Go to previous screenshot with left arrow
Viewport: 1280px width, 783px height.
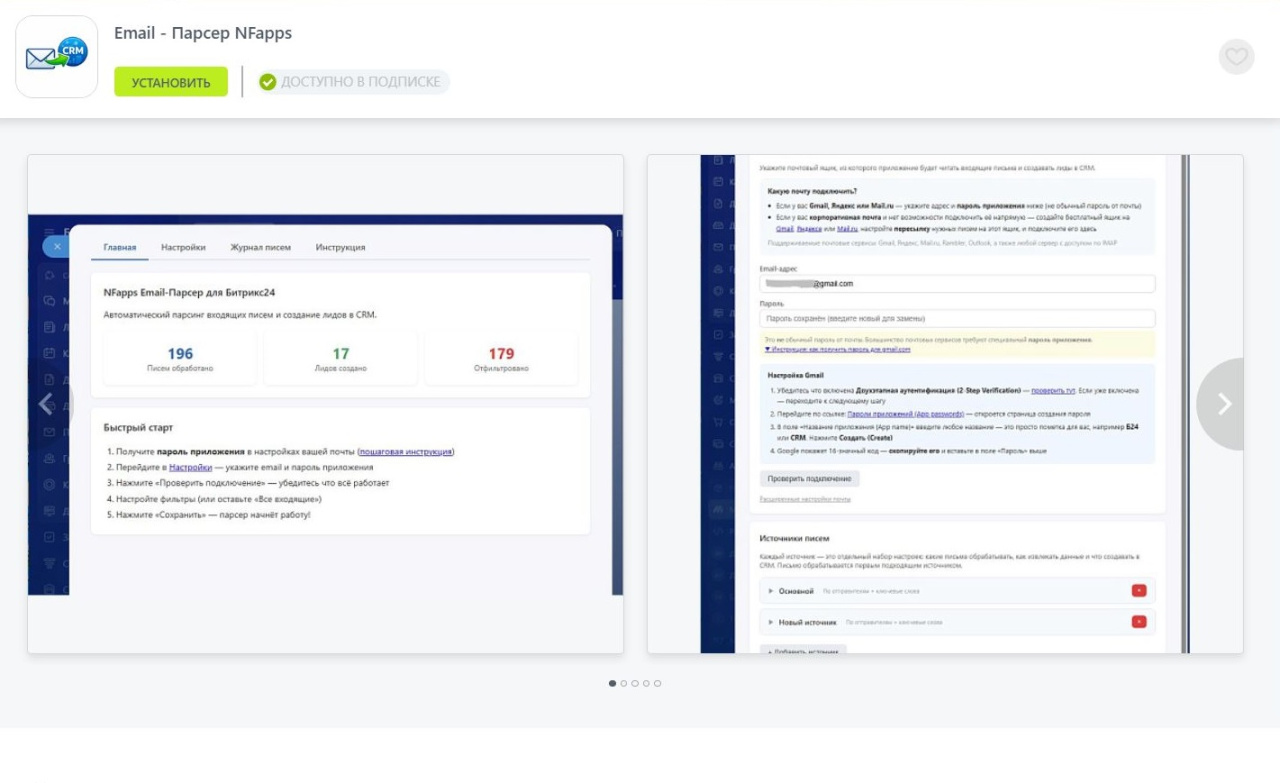[46, 404]
